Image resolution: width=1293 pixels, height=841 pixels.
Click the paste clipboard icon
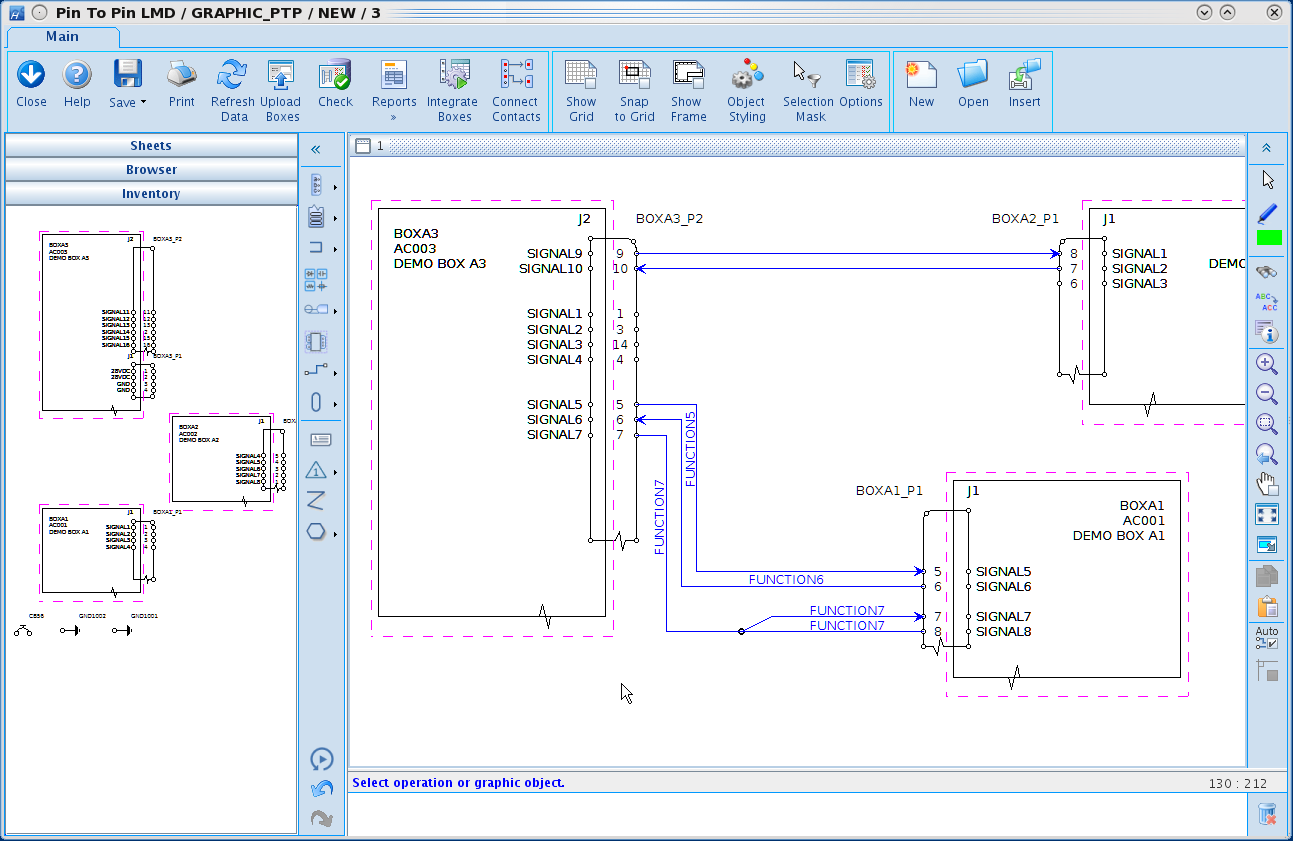(1267, 606)
